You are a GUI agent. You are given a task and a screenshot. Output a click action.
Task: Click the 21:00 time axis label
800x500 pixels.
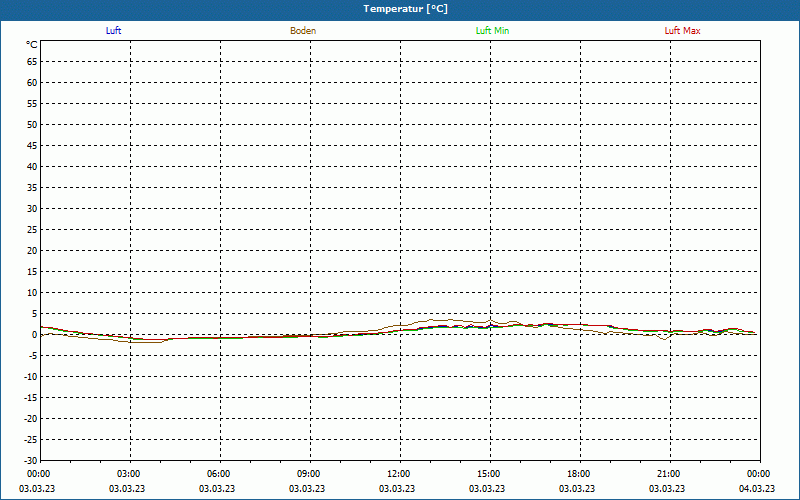pos(668,474)
